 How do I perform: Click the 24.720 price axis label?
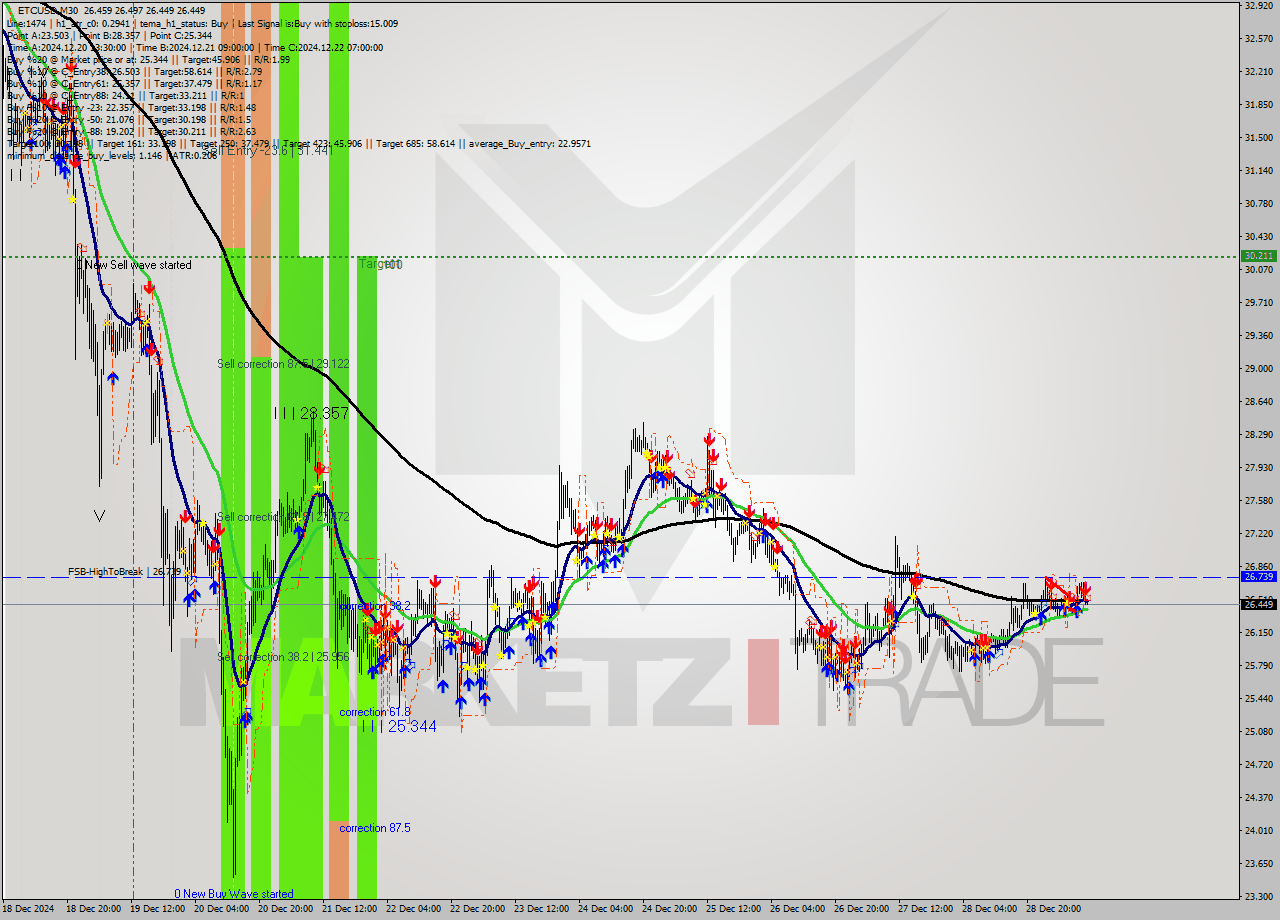pyautogui.click(x=1258, y=764)
